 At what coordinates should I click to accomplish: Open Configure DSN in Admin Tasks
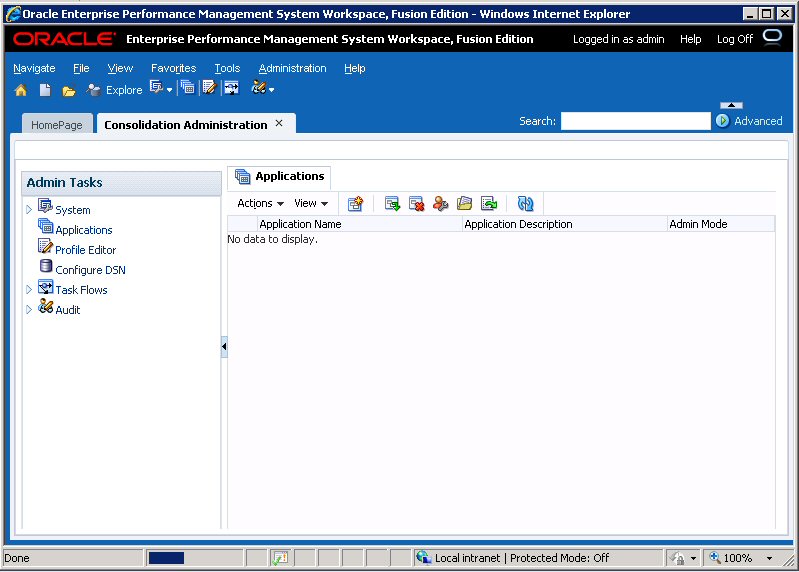(90, 270)
